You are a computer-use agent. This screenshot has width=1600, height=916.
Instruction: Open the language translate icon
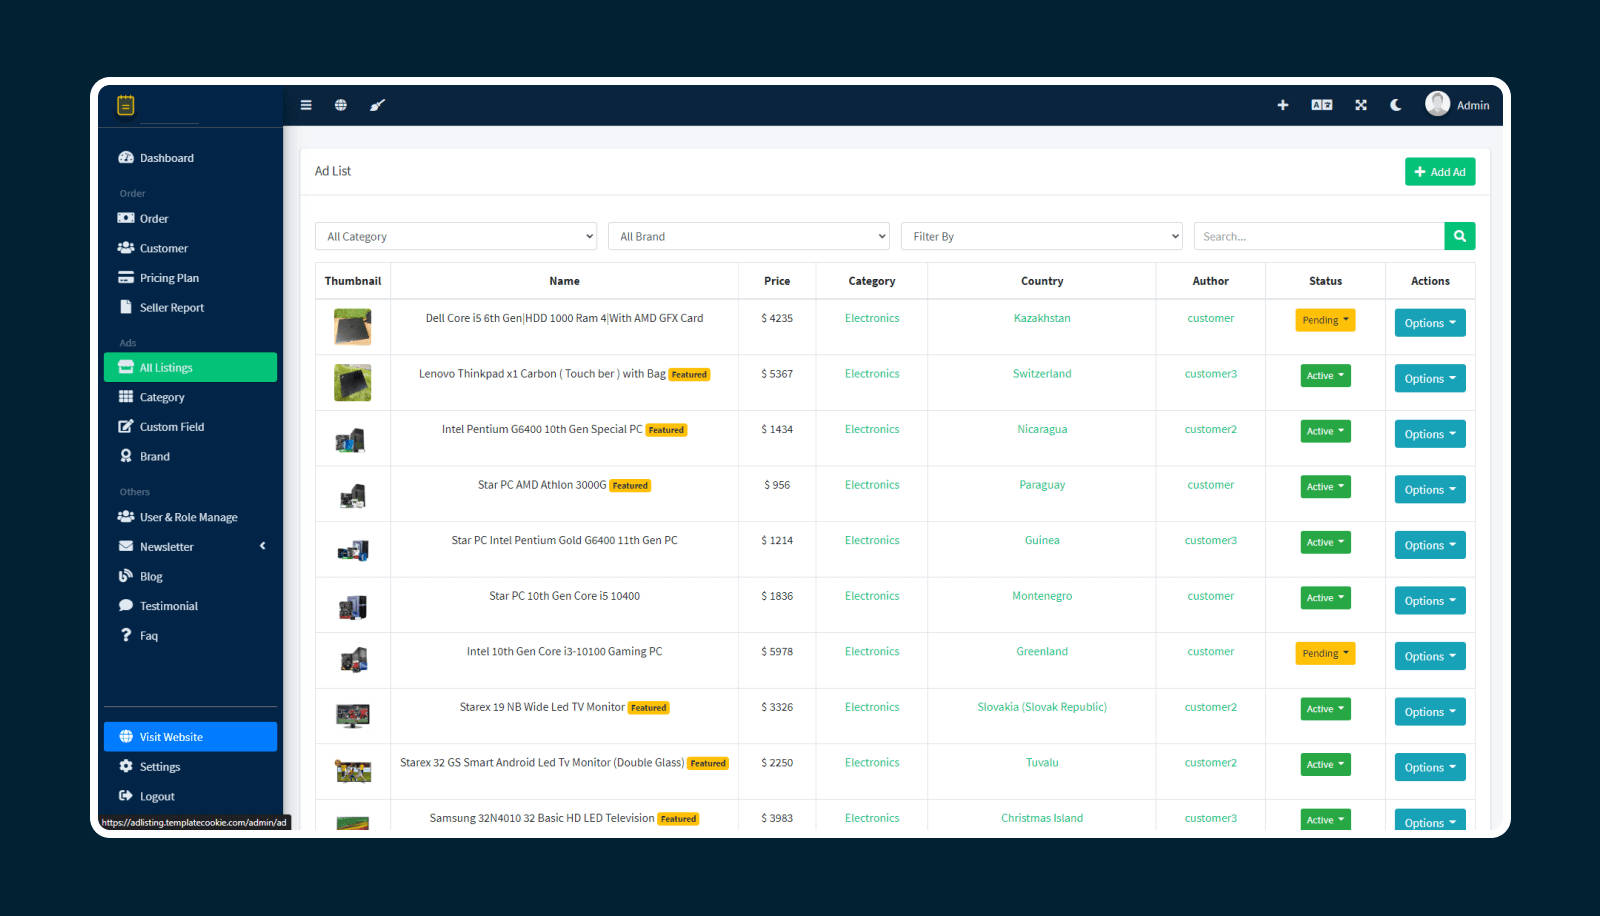click(x=1322, y=105)
